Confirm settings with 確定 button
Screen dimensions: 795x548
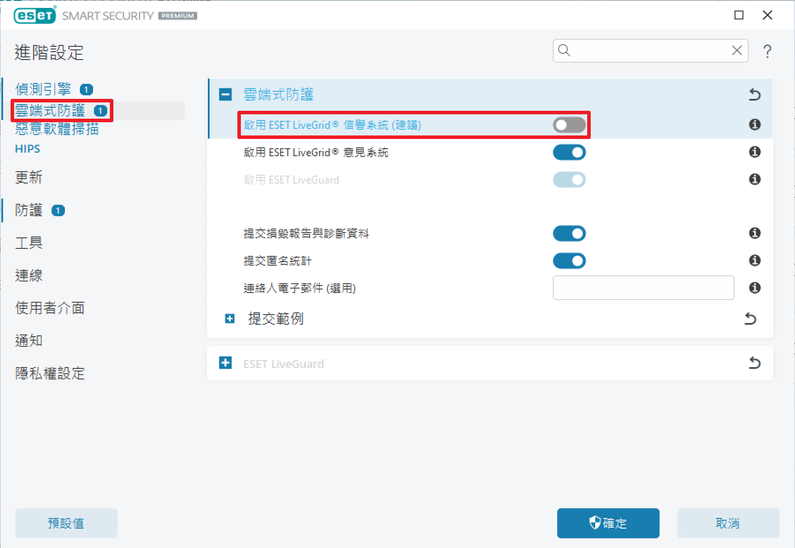(608, 523)
